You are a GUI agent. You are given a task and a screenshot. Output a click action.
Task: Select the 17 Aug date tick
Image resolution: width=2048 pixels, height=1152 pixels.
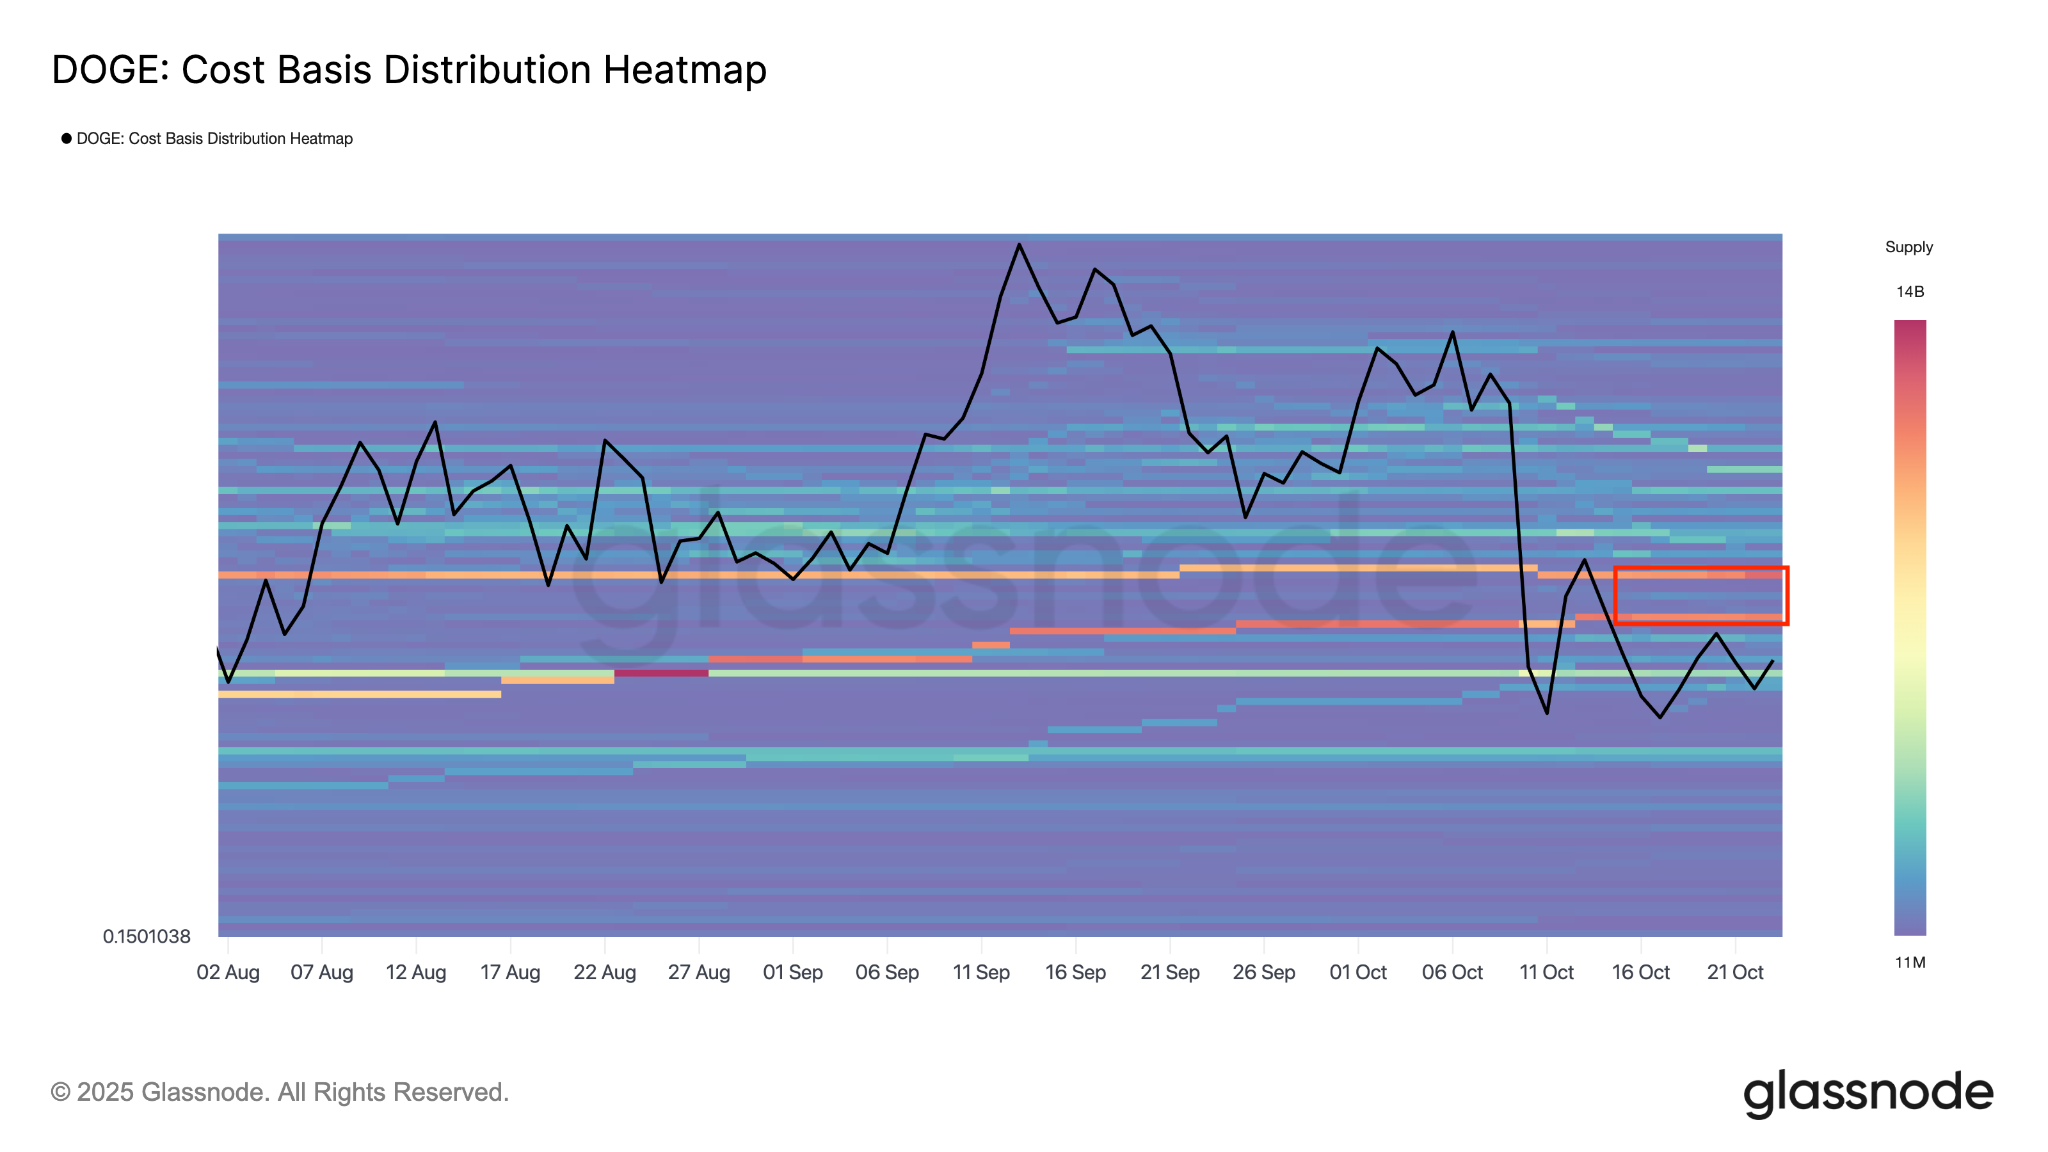pos(510,972)
